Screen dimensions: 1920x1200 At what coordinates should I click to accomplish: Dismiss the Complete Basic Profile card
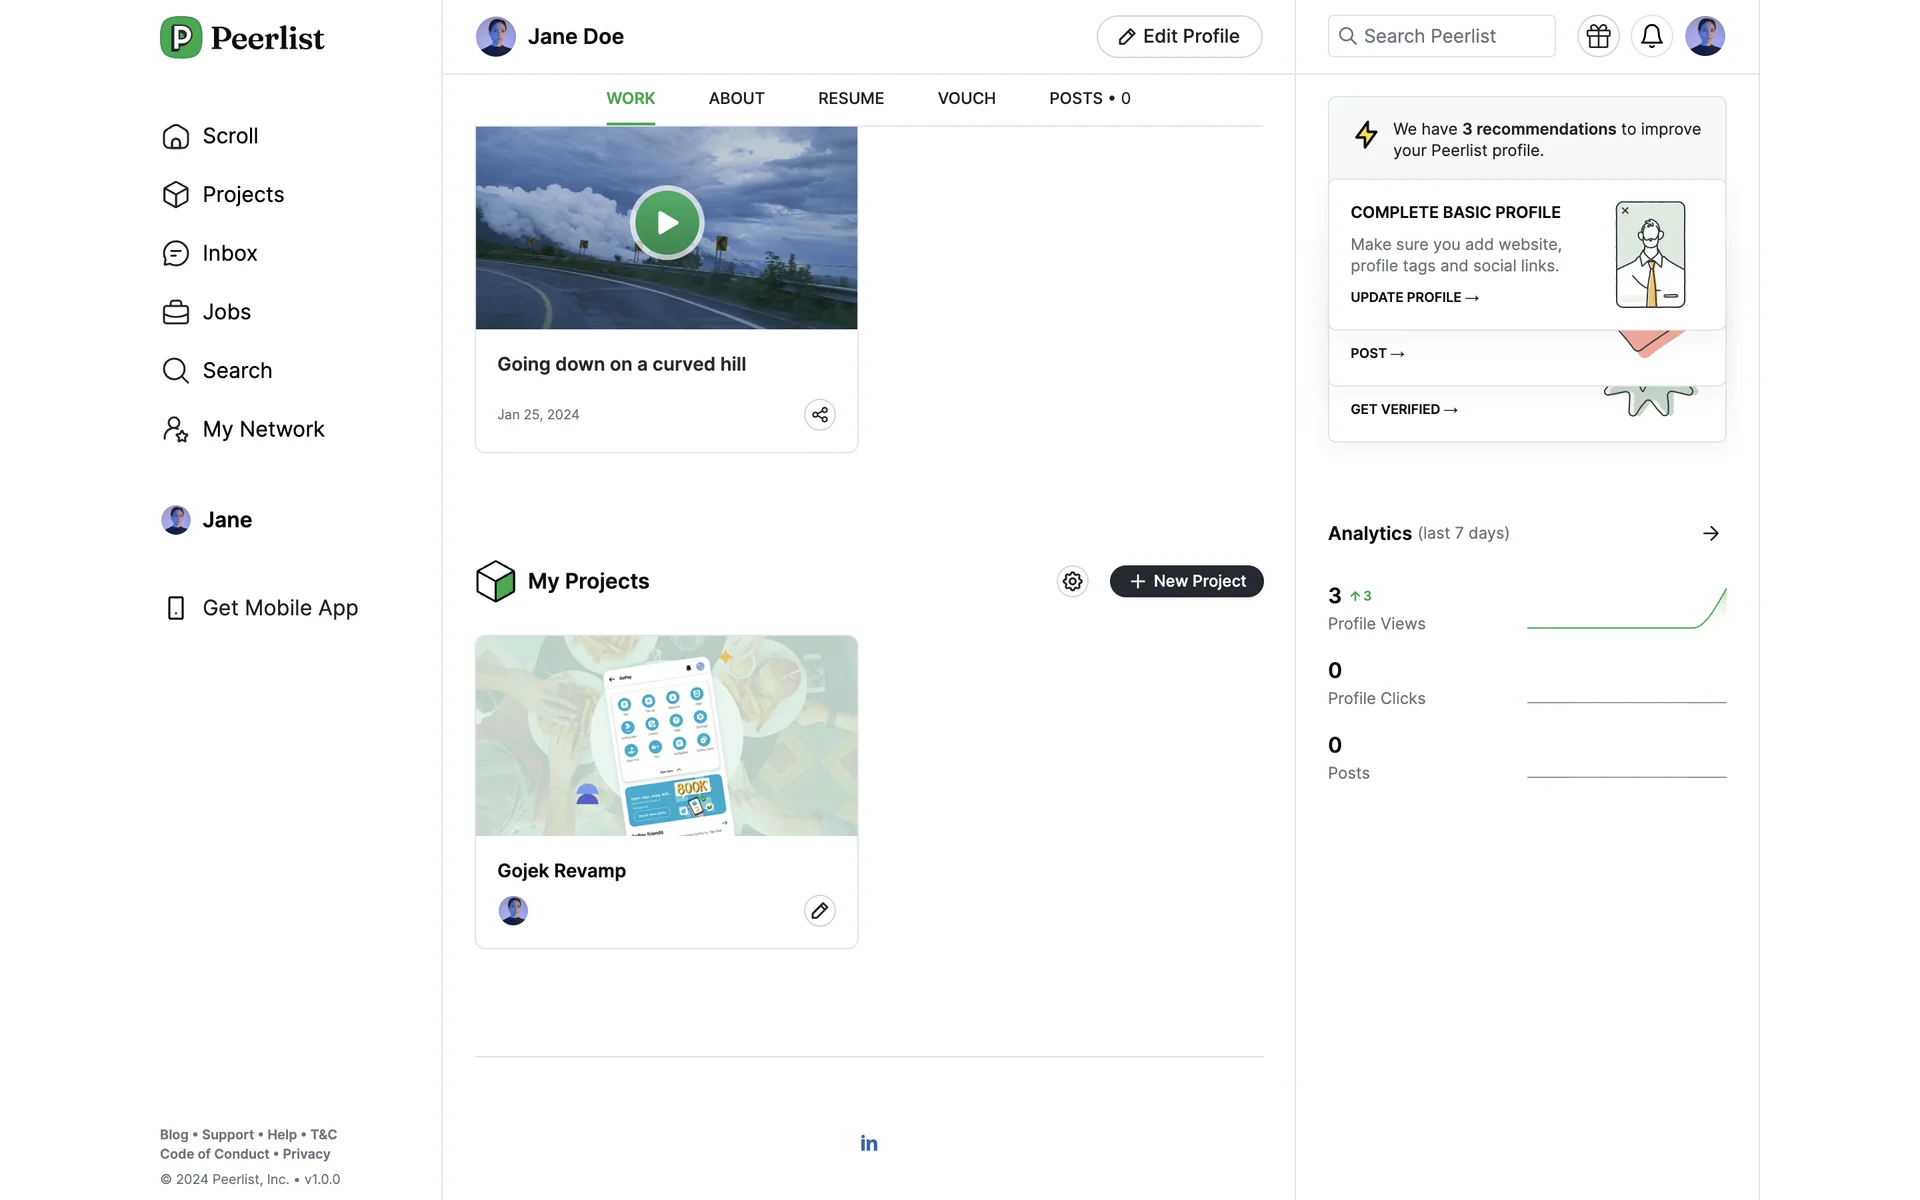1625,211
